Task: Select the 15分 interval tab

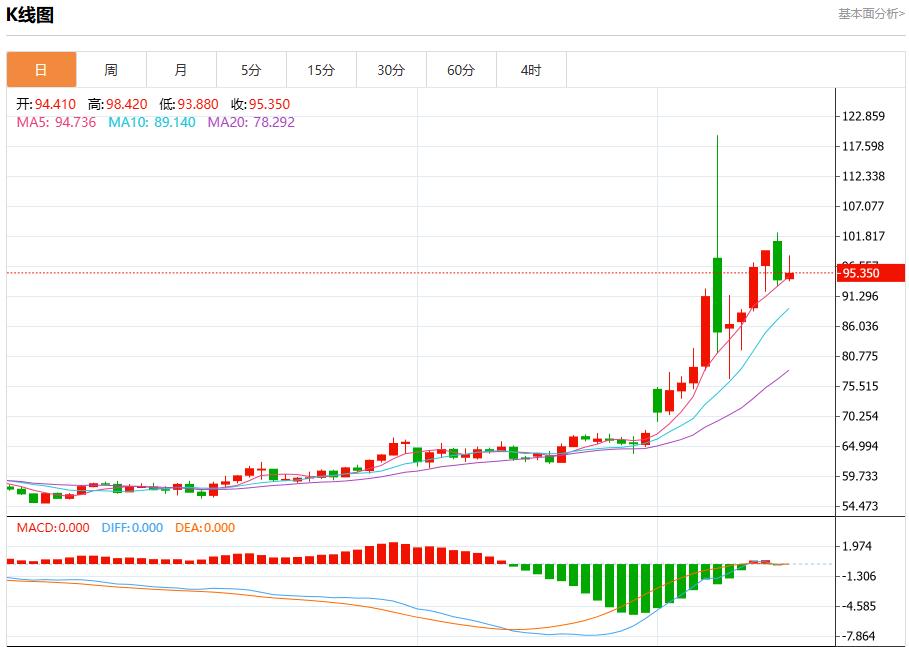Action: pyautogui.click(x=321, y=70)
